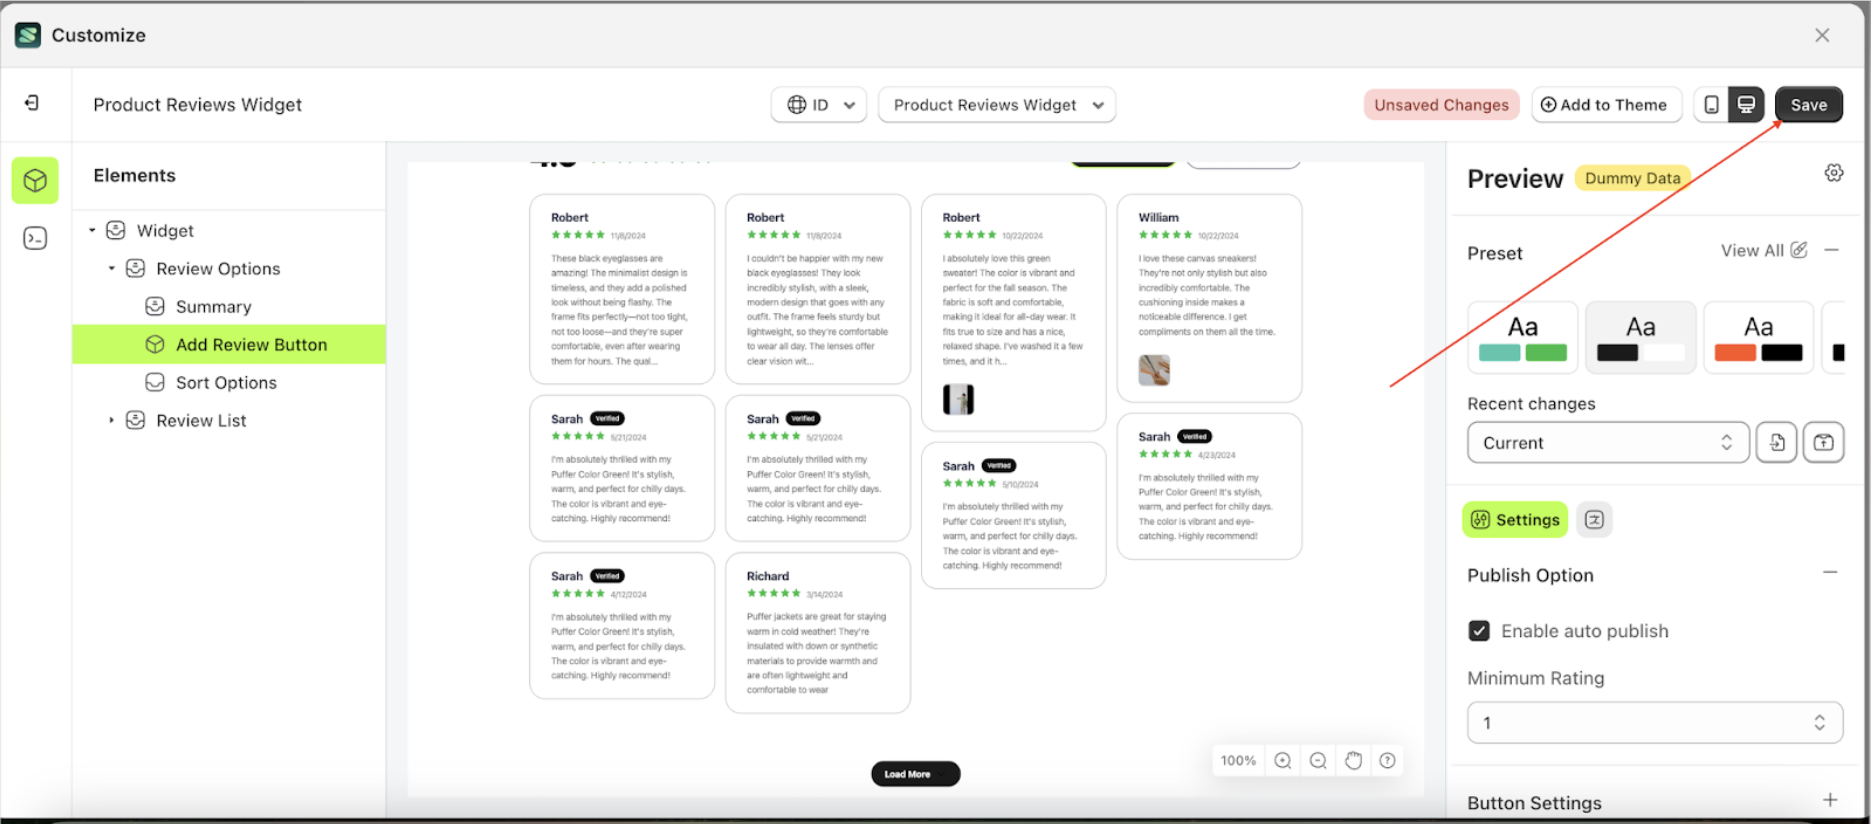The height and width of the screenshot is (824, 1876).
Task: Click the Sort Options element icon
Action: coord(155,383)
